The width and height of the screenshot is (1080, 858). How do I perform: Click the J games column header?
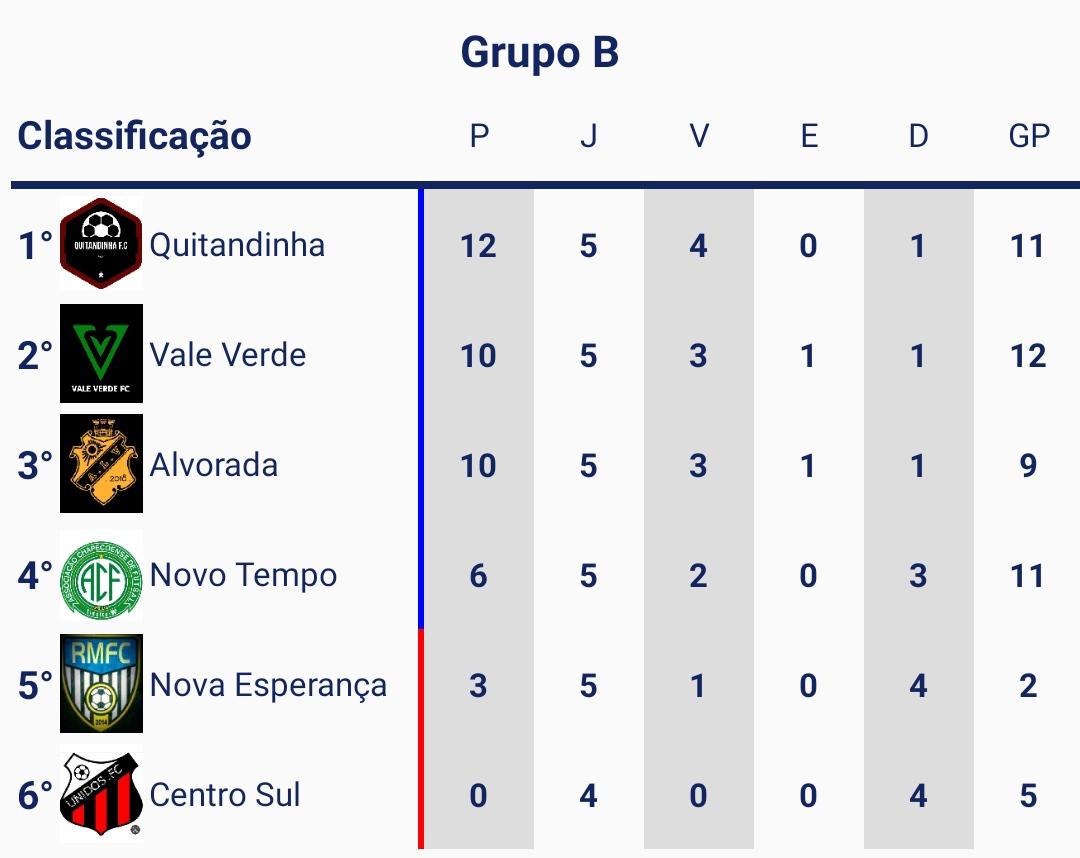click(x=588, y=136)
